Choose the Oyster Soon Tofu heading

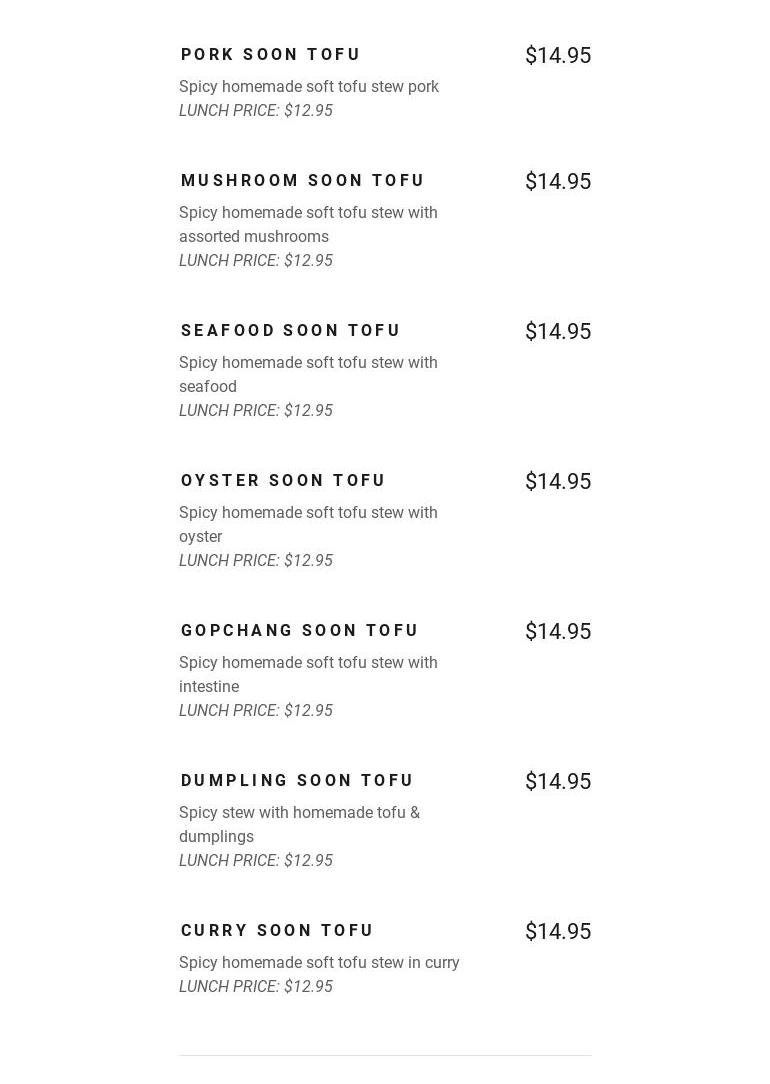pos(283,481)
